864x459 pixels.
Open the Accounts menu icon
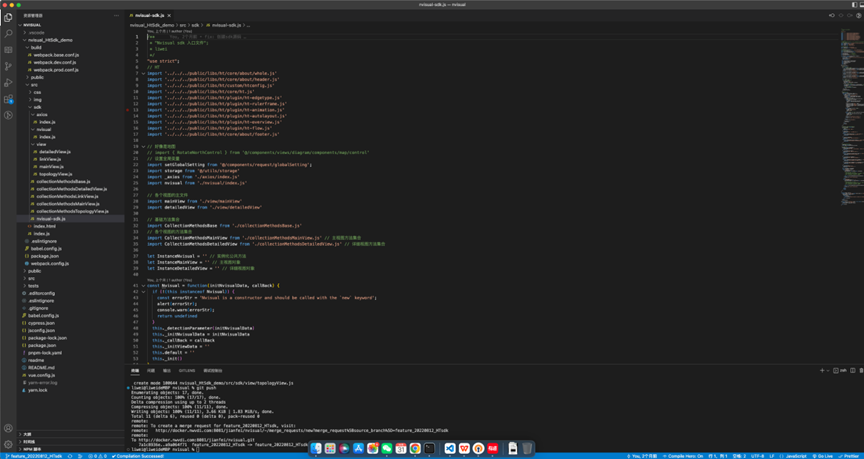pos(8,428)
